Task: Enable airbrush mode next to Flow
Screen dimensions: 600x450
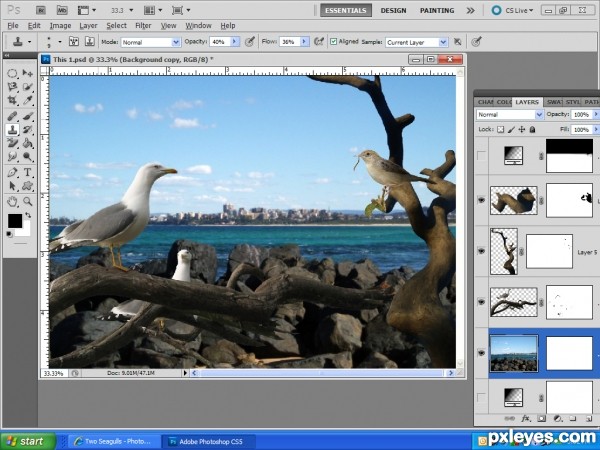Action: [318, 41]
